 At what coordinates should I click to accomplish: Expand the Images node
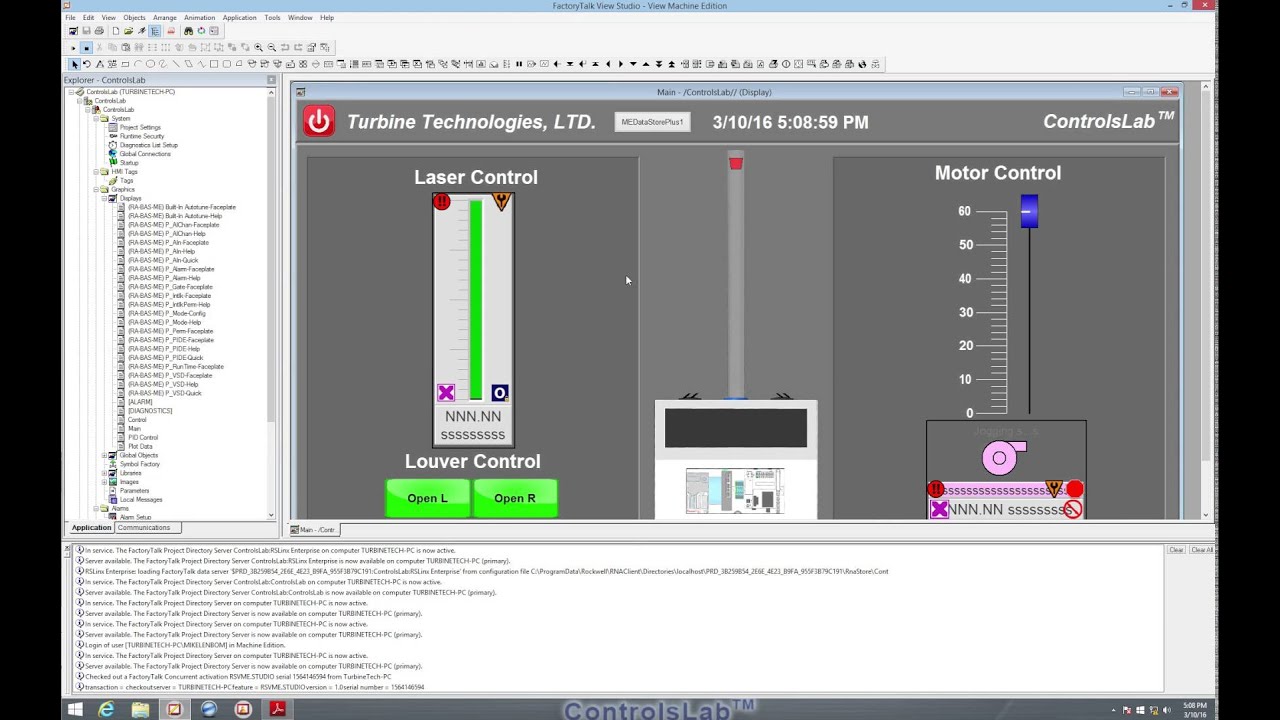[x=104, y=482]
